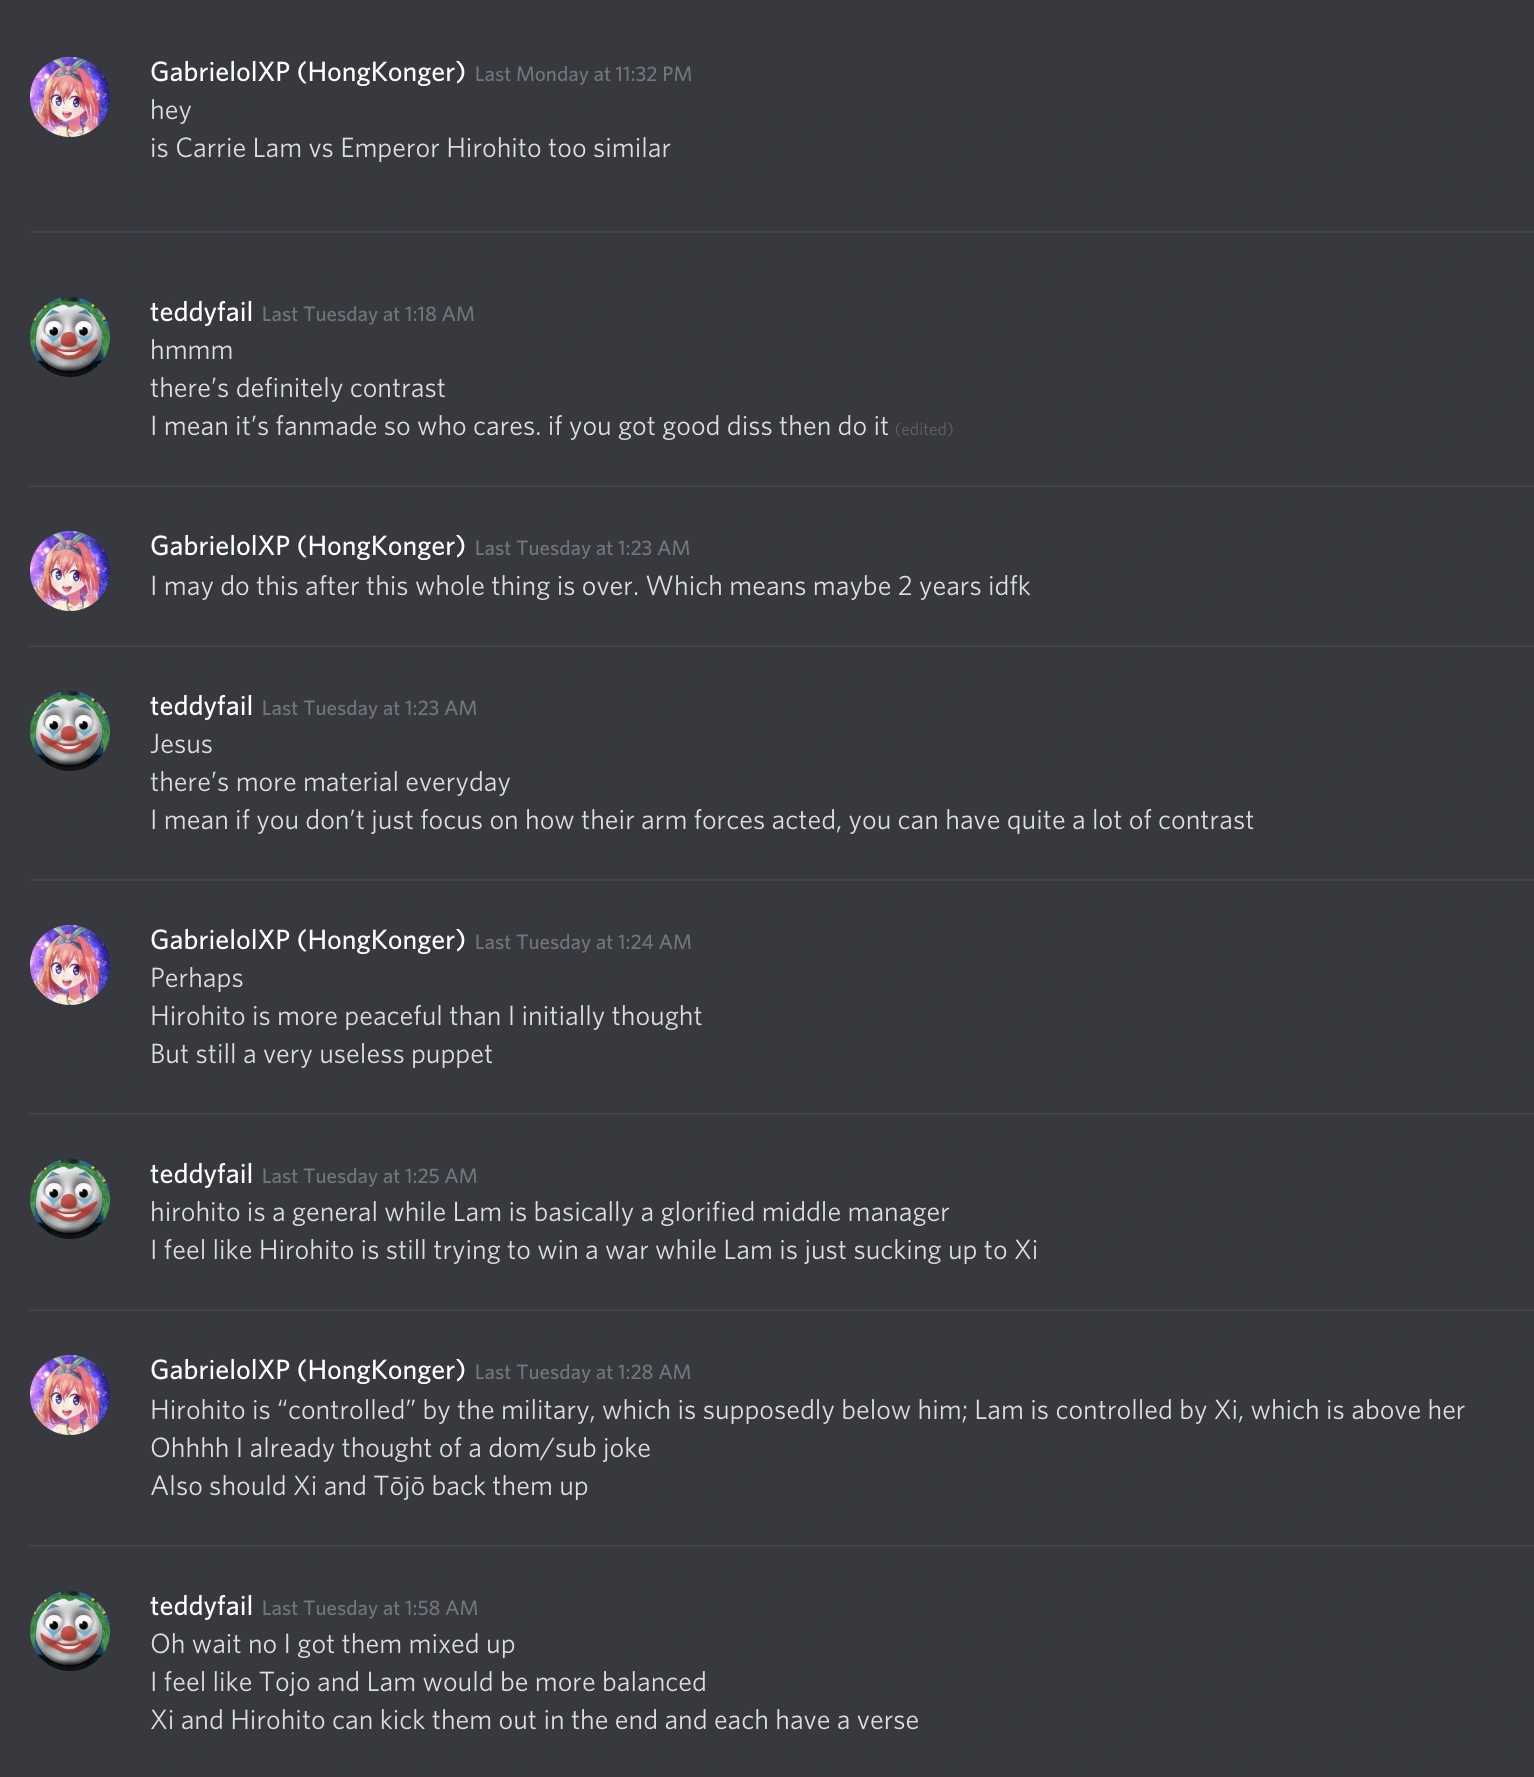1534x1777 pixels.
Task: Click message "I feel like Tojo and Lam would be more balanced"
Action: pos(428,1682)
